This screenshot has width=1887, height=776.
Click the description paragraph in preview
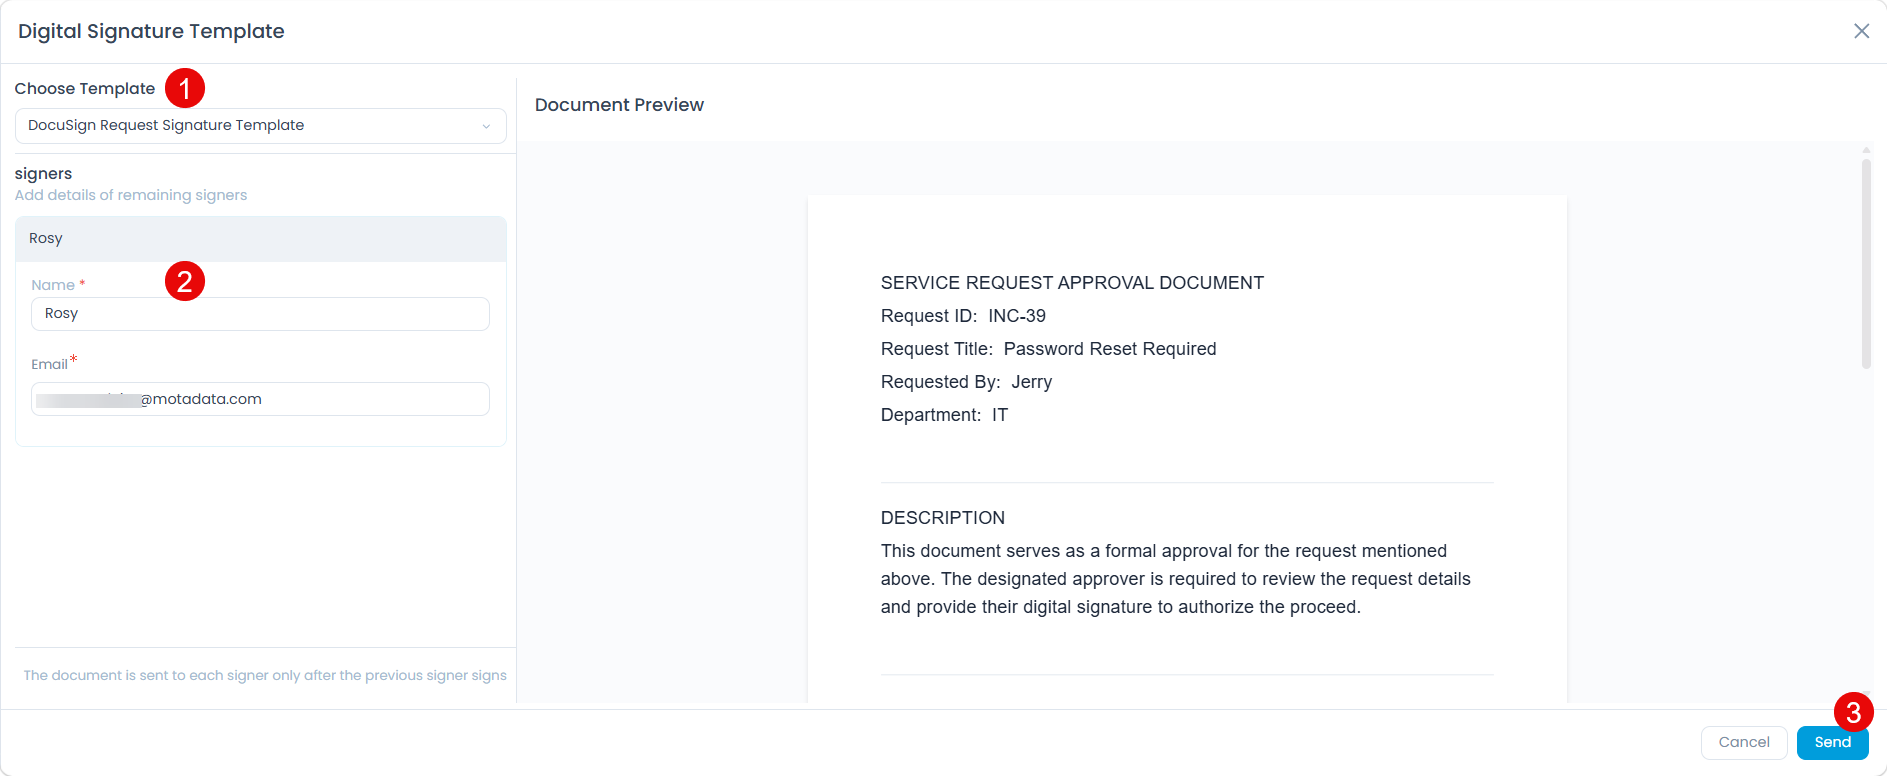(x=1176, y=579)
